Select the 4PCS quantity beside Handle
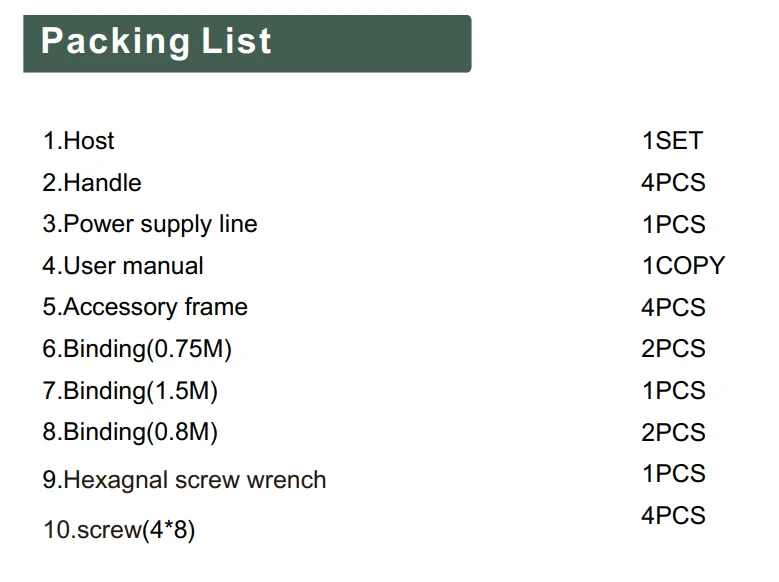The image size is (779, 582). click(673, 182)
